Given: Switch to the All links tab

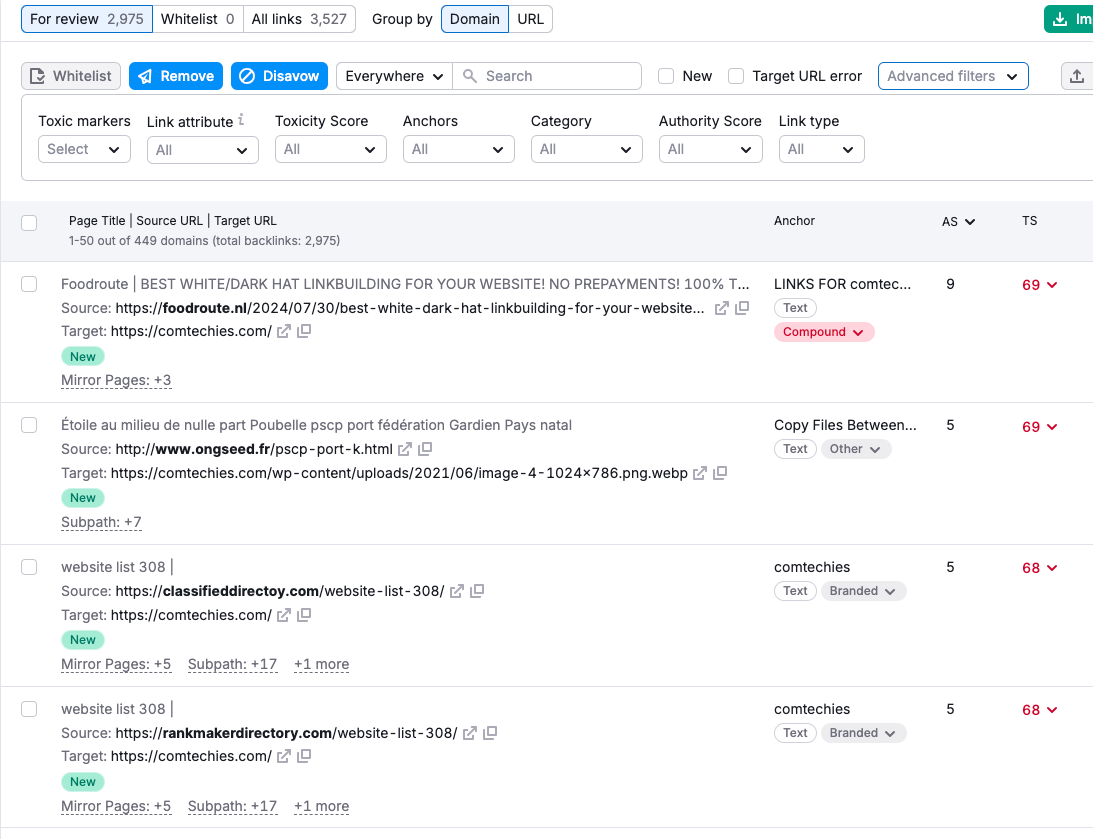Looking at the screenshot, I should coord(299,18).
